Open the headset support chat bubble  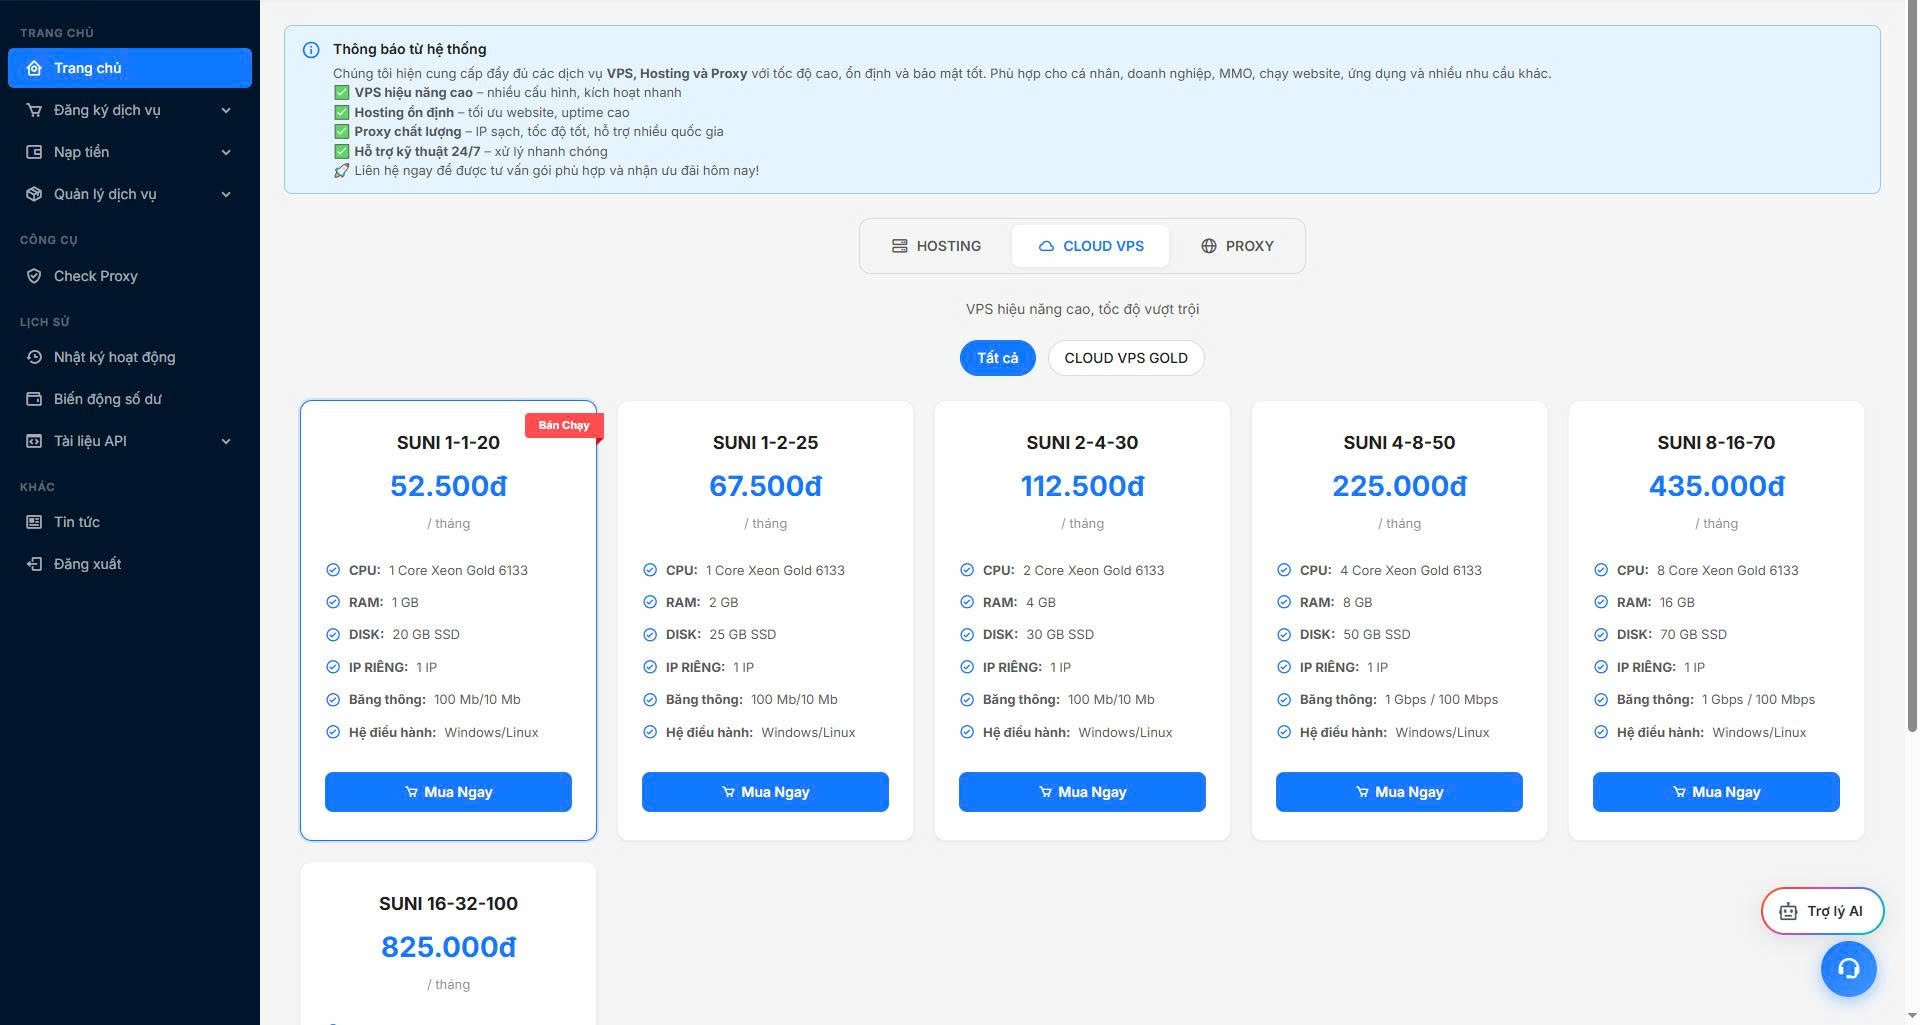click(1848, 969)
